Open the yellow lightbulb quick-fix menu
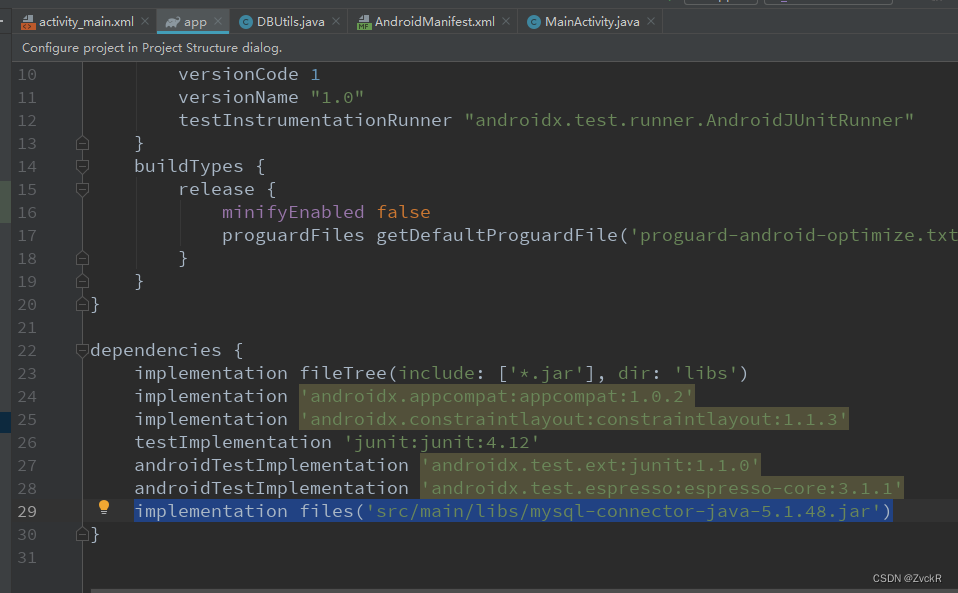 [x=104, y=507]
